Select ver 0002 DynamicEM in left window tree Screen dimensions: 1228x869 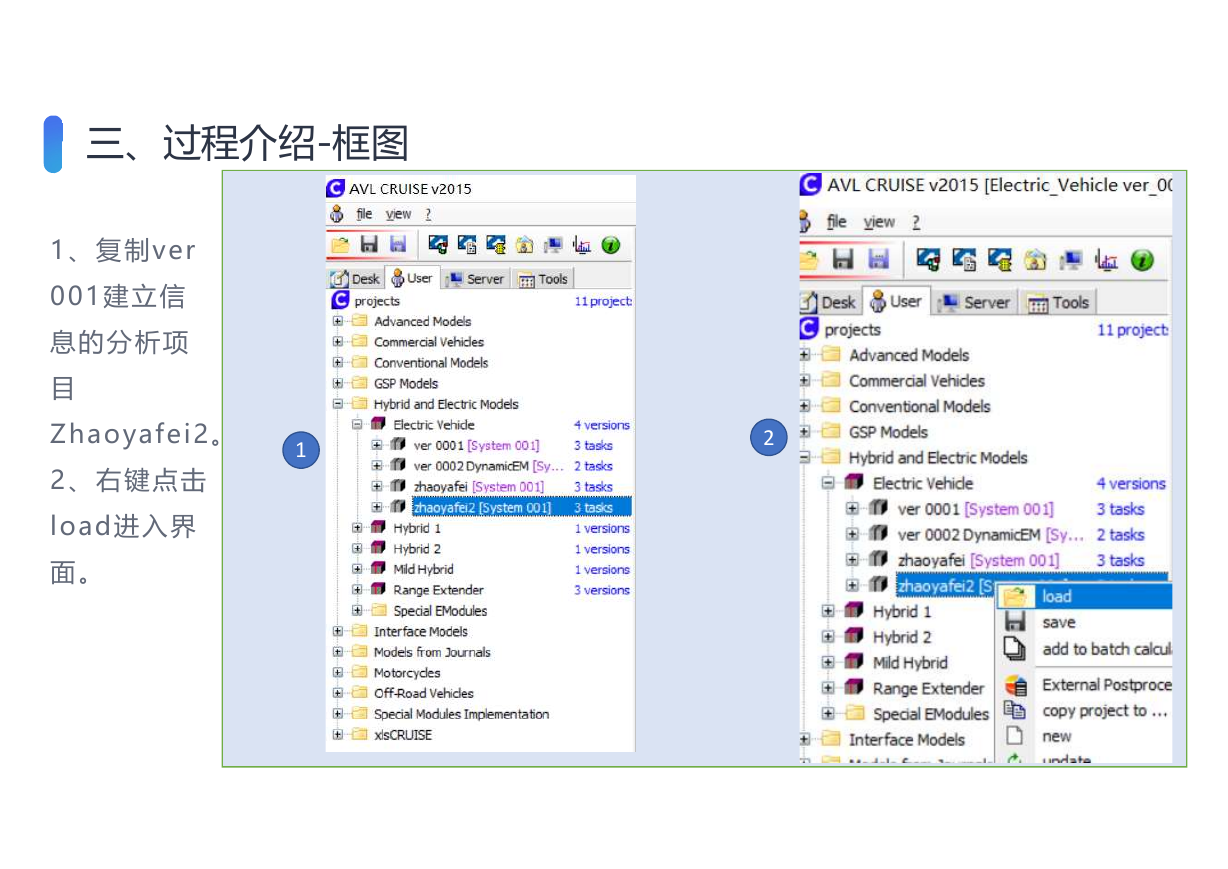point(489,466)
